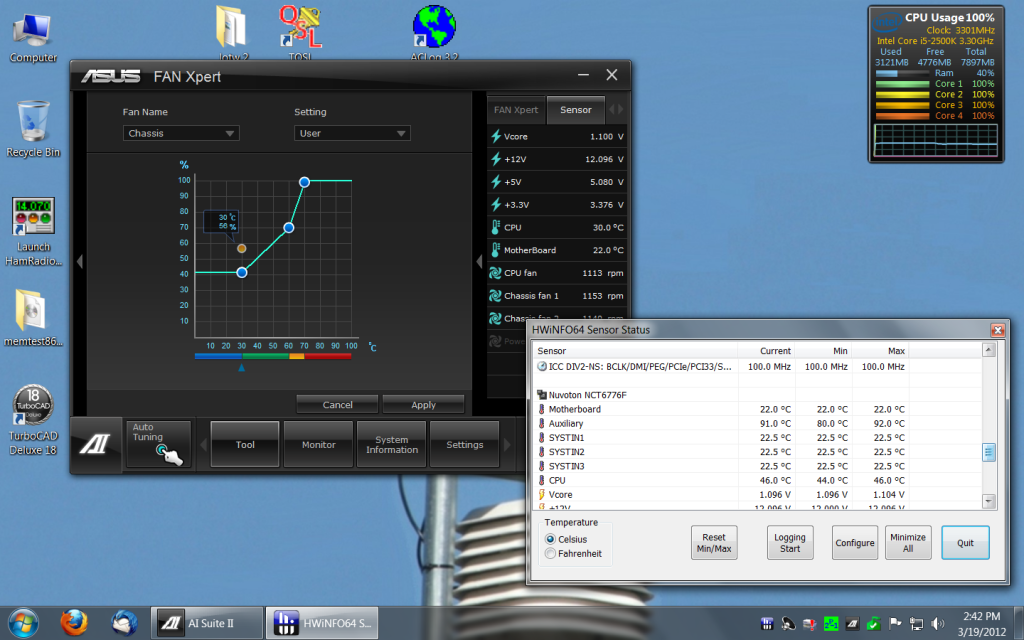
Task: Open the Fan Name dropdown showing Chassis
Action: (x=181, y=133)
